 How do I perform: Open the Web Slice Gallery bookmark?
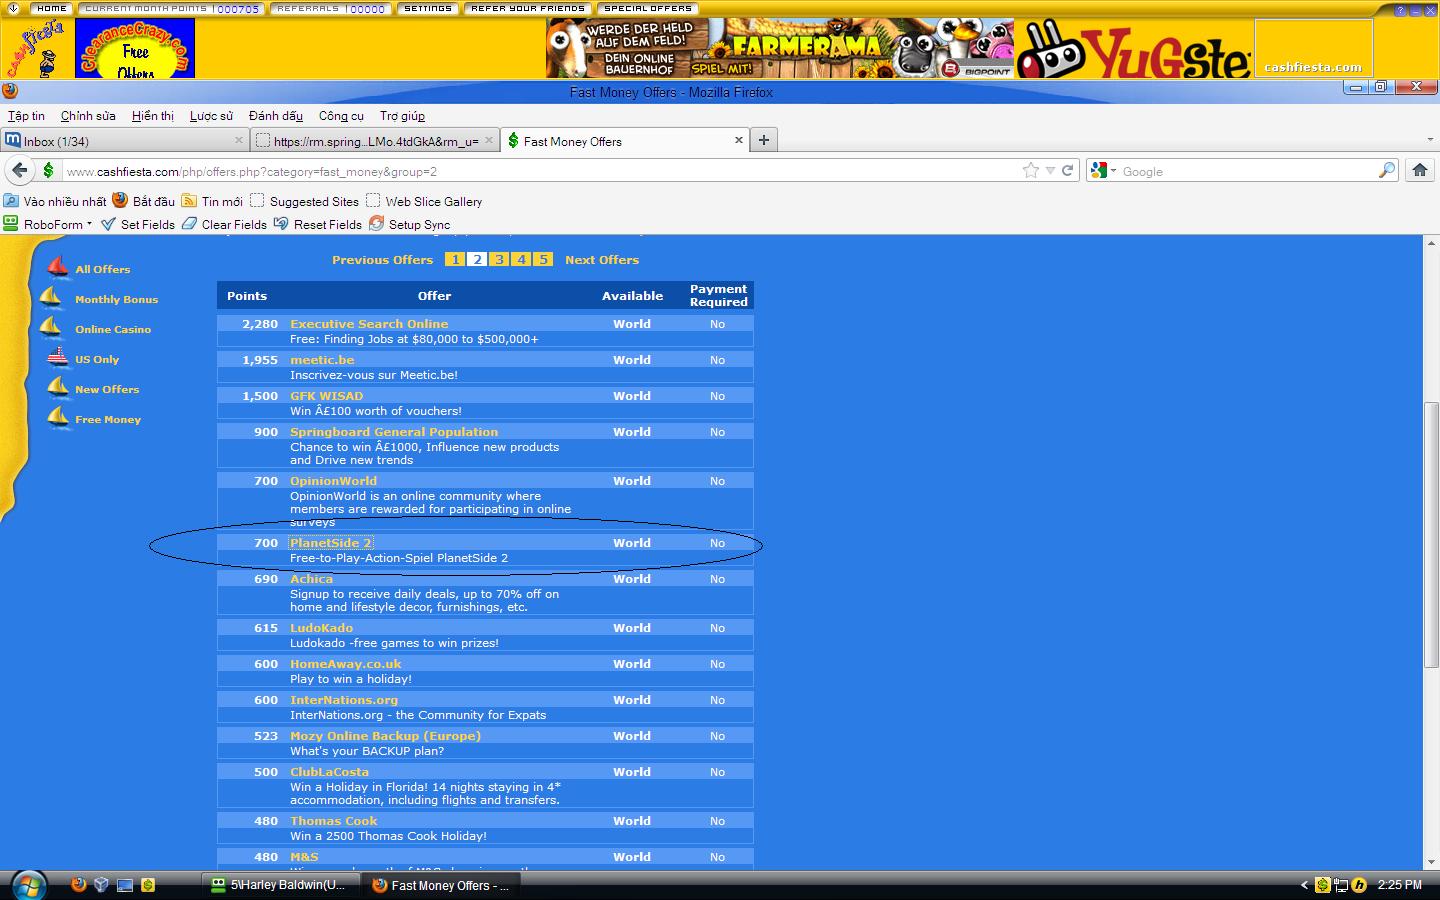click(424, 201)
